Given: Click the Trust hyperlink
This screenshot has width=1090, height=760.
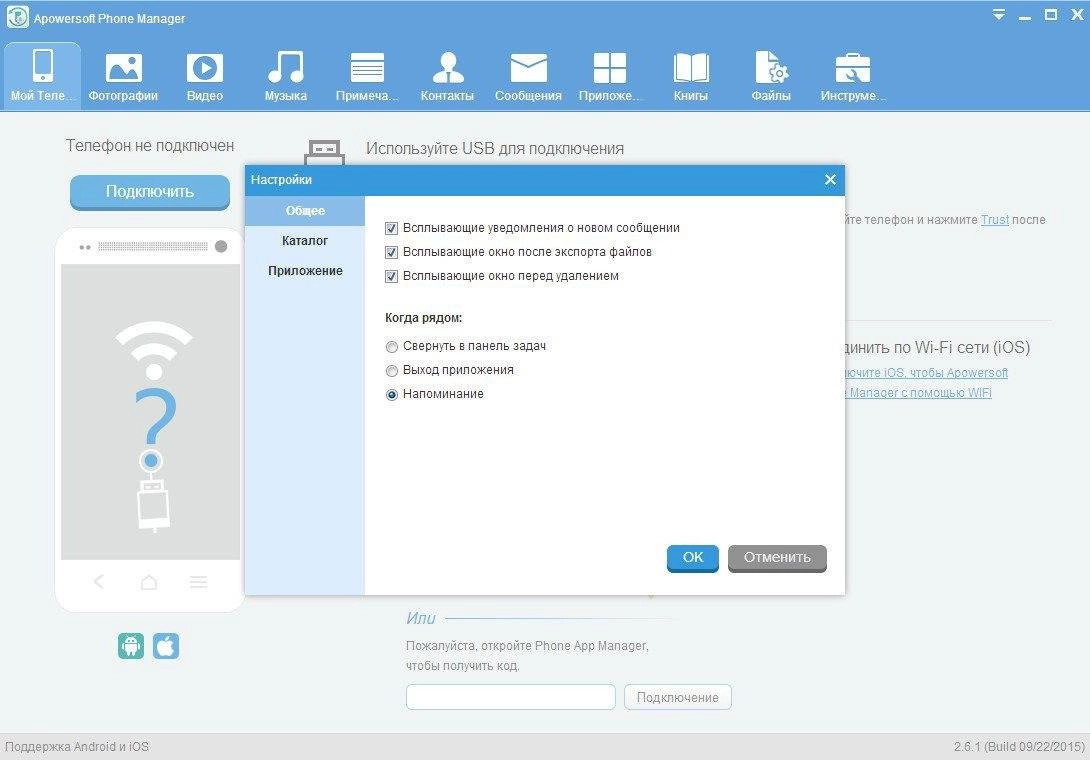Looking at the screenshot, I should 995,220.
